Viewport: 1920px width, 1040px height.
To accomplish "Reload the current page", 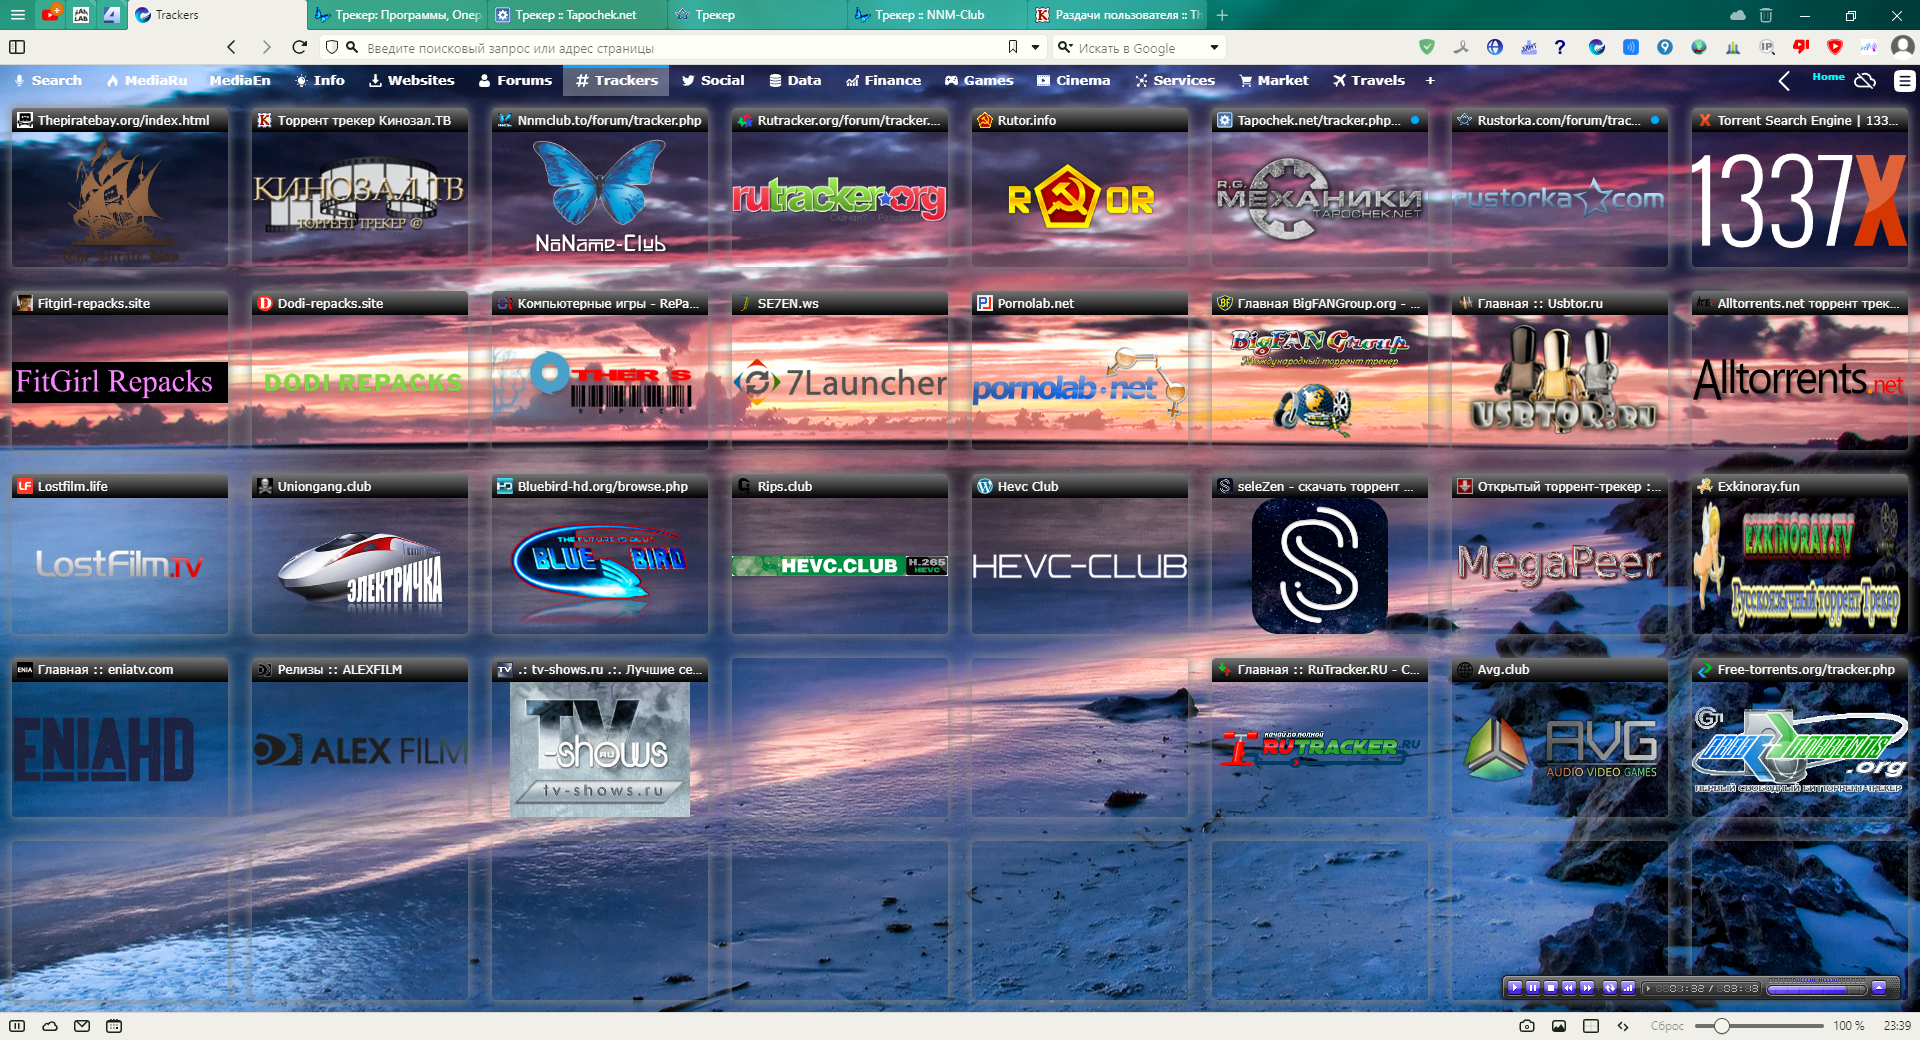I will tap(299, 47).
